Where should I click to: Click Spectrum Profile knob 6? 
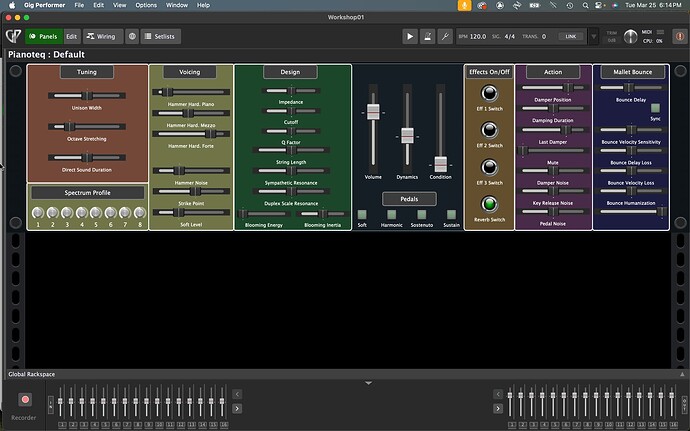[110, 213]
